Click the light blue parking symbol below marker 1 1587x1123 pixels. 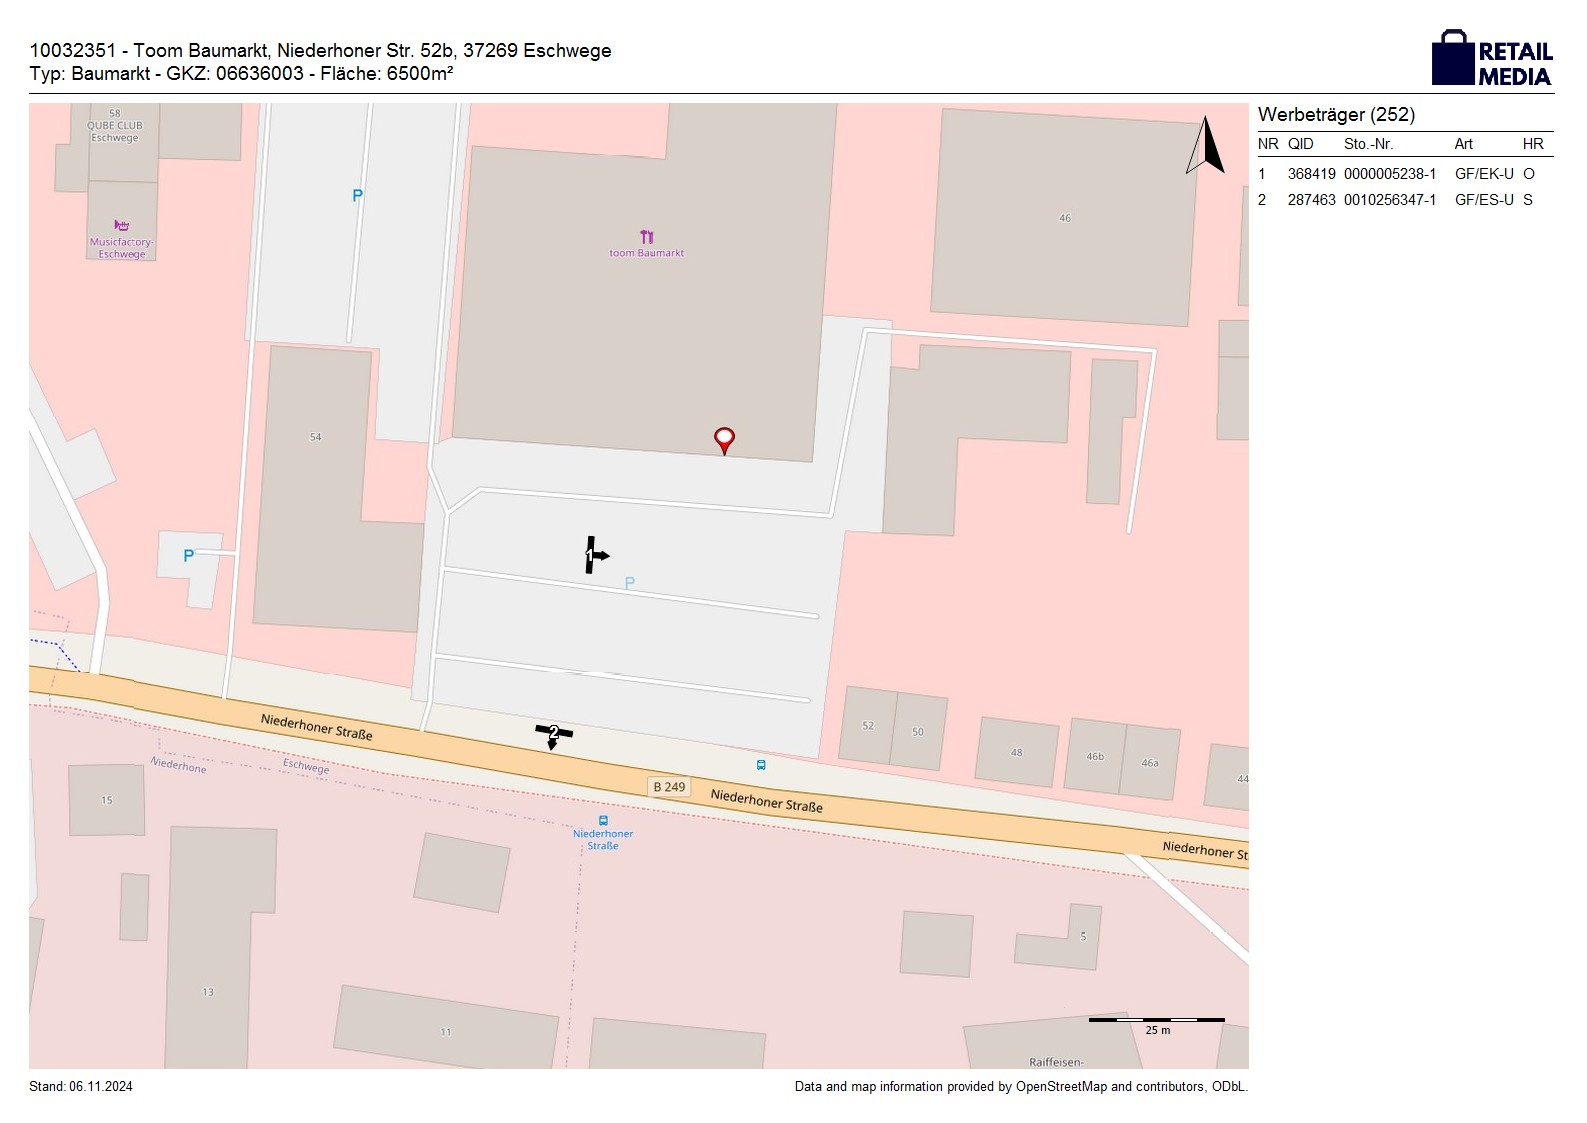click(x=629, y=583)
